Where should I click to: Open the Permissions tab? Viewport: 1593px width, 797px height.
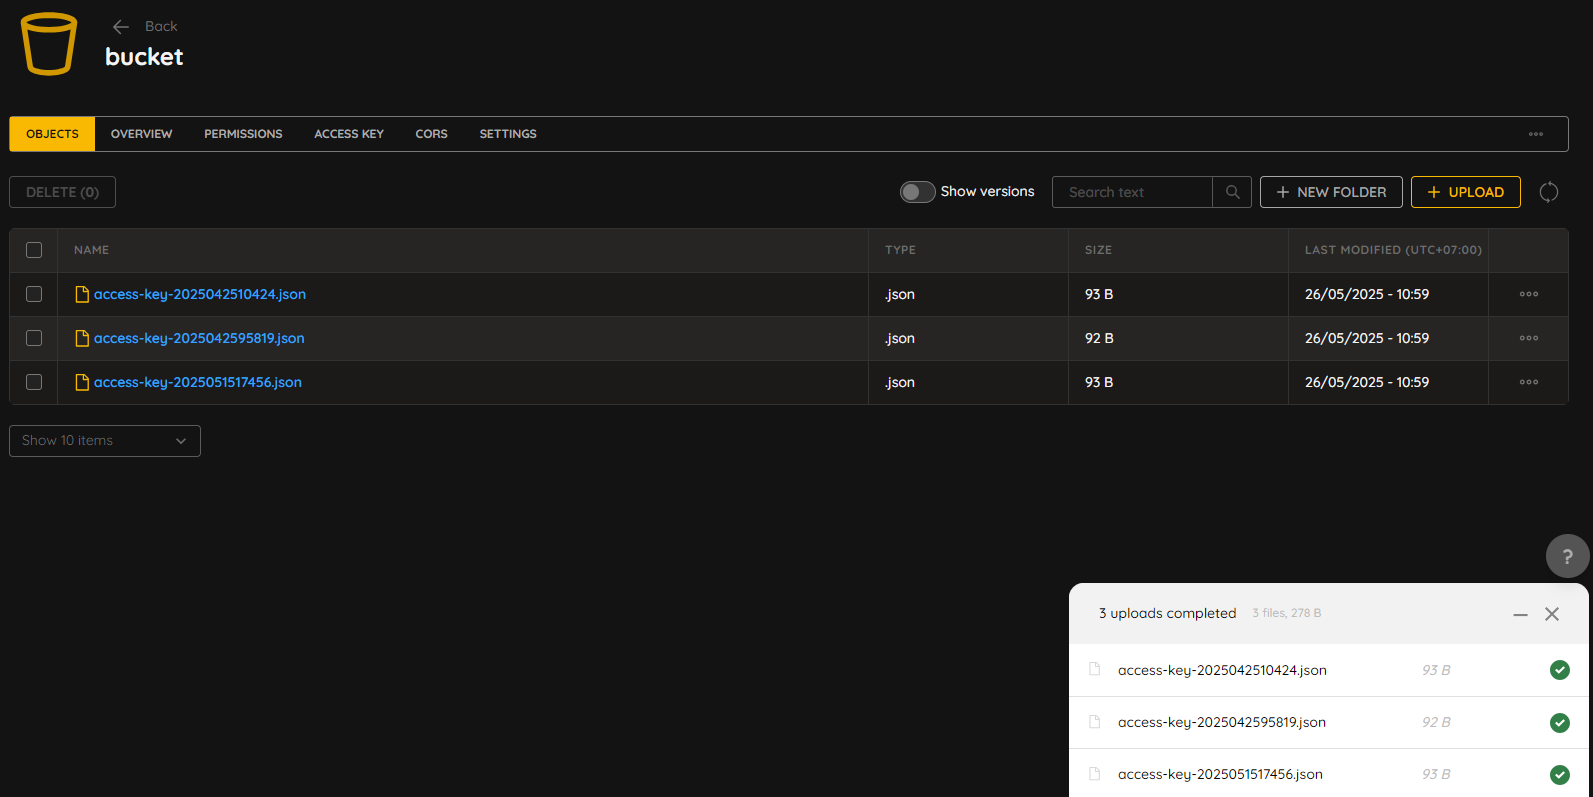(x=243, y=134)
